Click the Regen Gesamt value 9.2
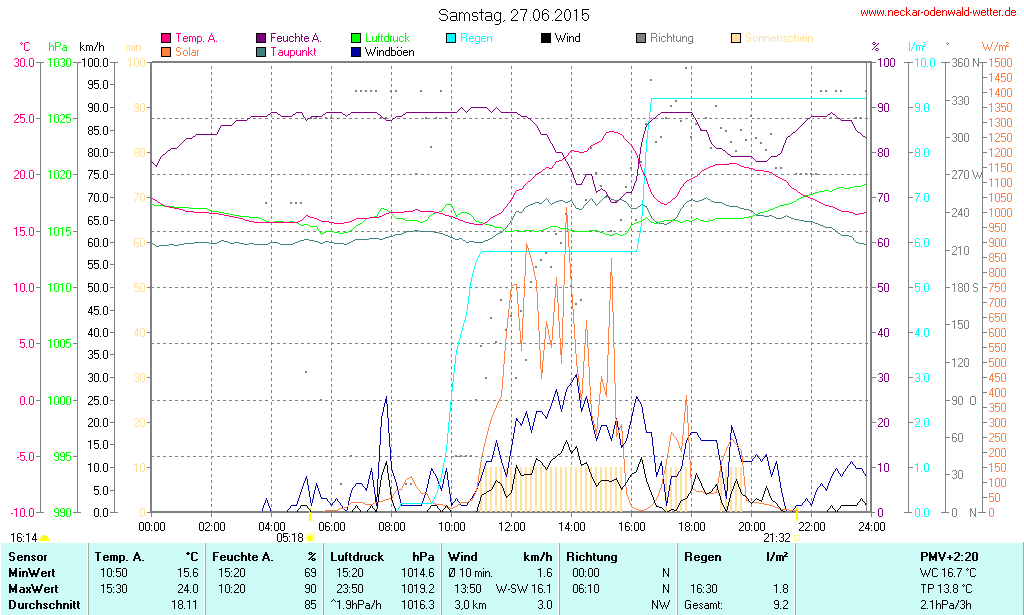The image size is (1024, 615). tap(780, 604)
